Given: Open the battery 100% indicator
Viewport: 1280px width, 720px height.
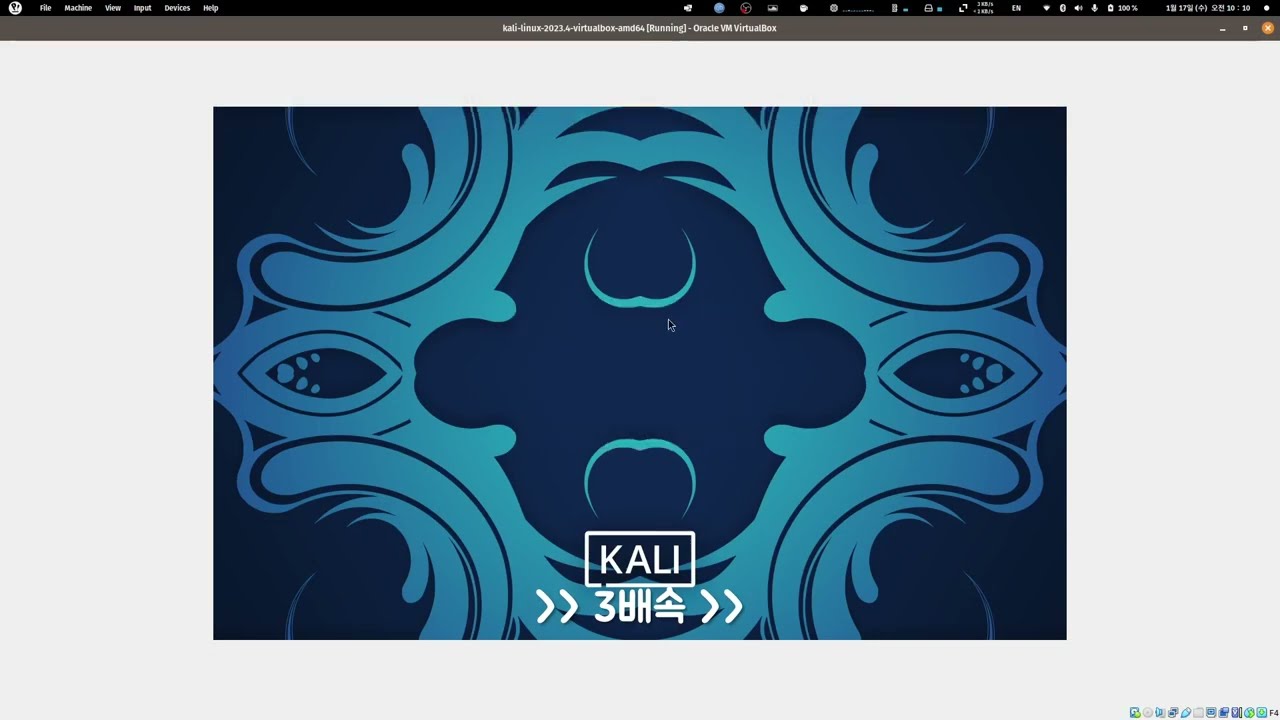Looking at the screenshot, I should click(1123, 8).
